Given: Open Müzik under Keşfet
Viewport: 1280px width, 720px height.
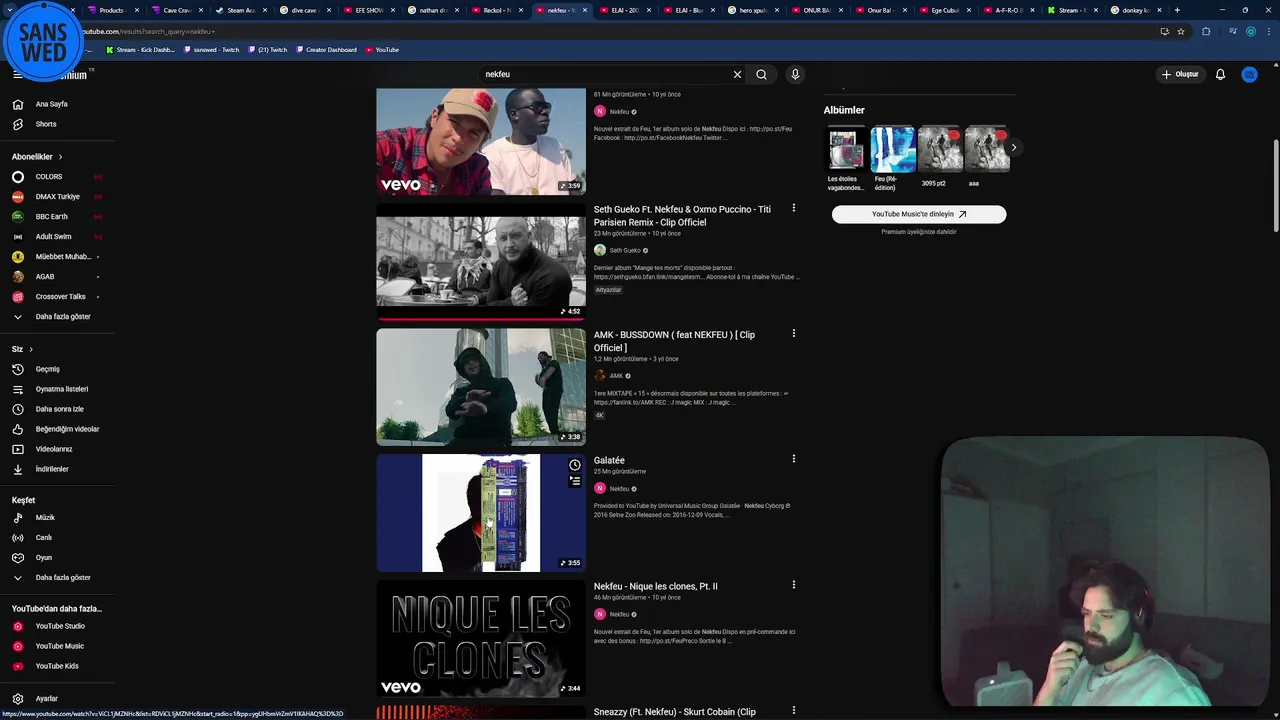Looking at the screenshot, I should click(57, 517).
